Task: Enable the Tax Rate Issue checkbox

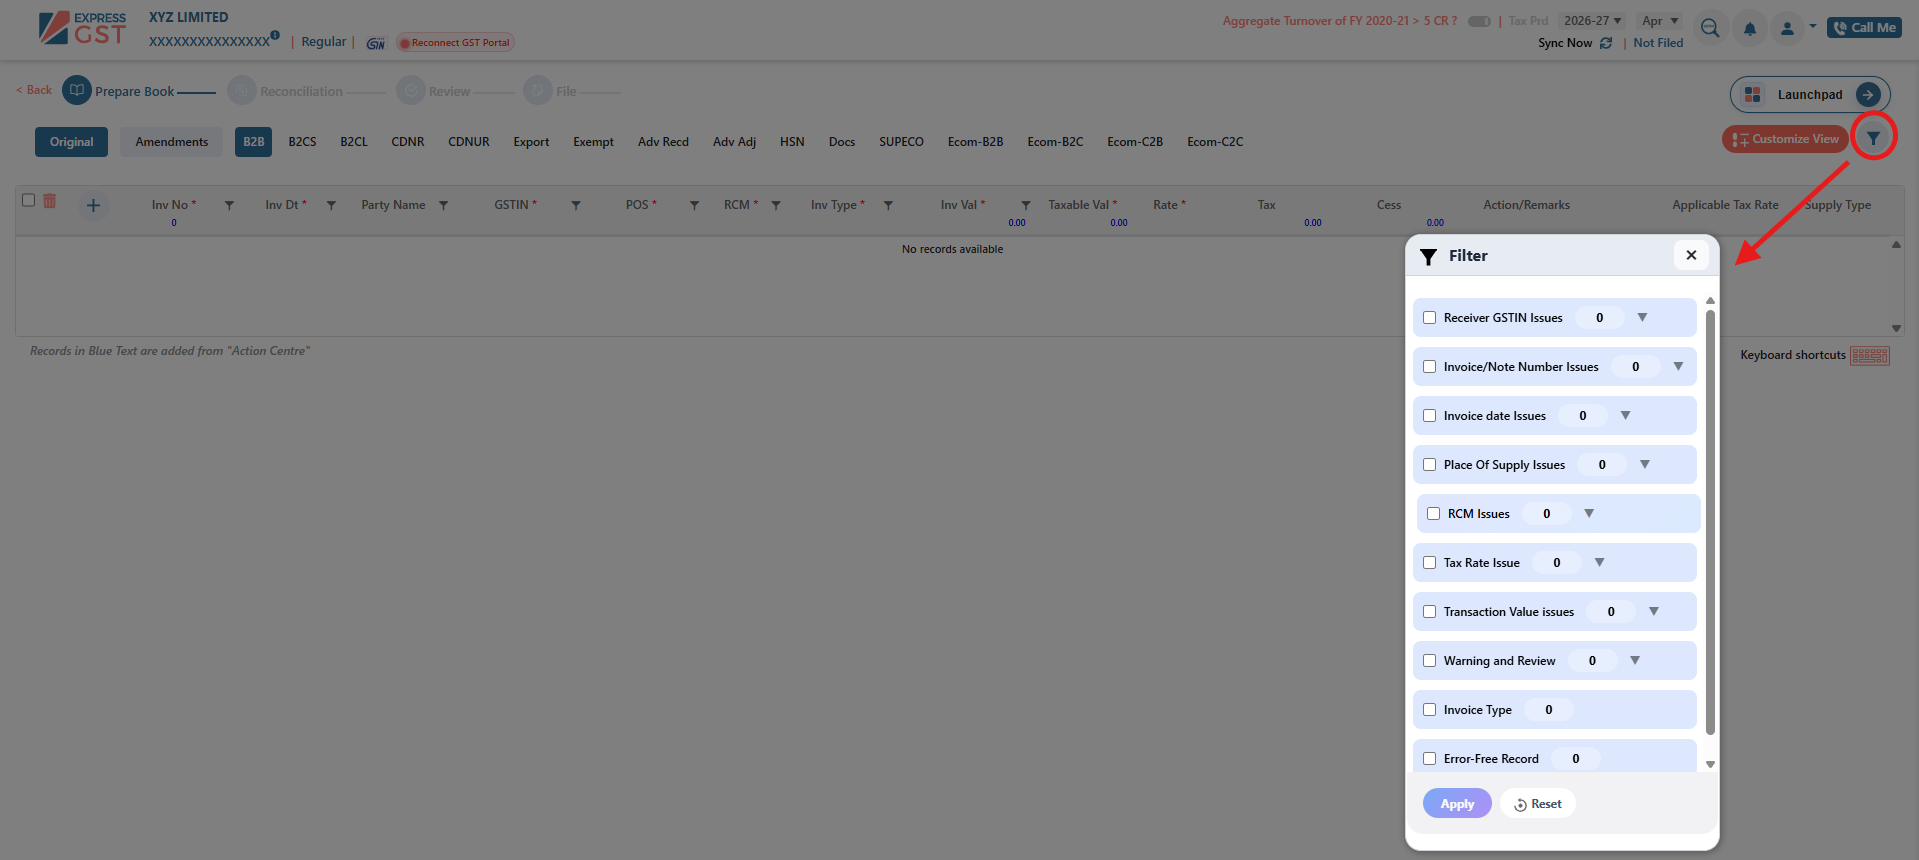Action: coord(1430,563)
